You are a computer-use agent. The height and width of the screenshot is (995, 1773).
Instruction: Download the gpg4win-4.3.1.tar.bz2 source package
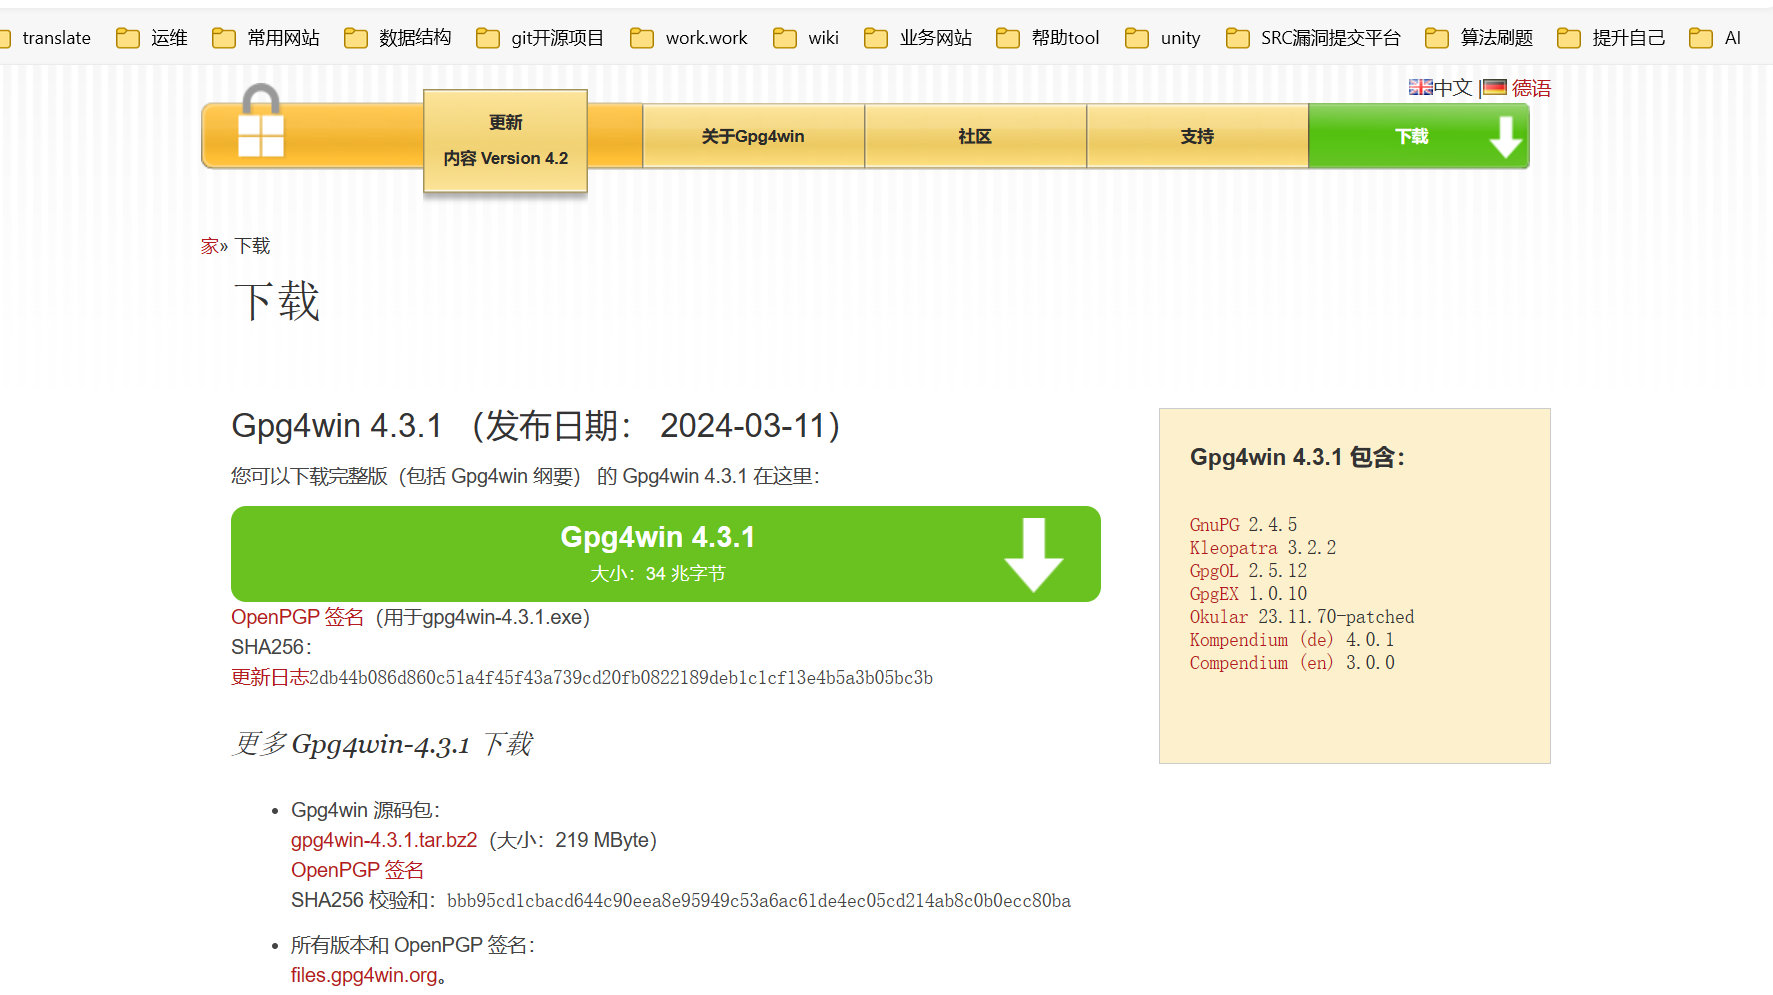point(384,840)
